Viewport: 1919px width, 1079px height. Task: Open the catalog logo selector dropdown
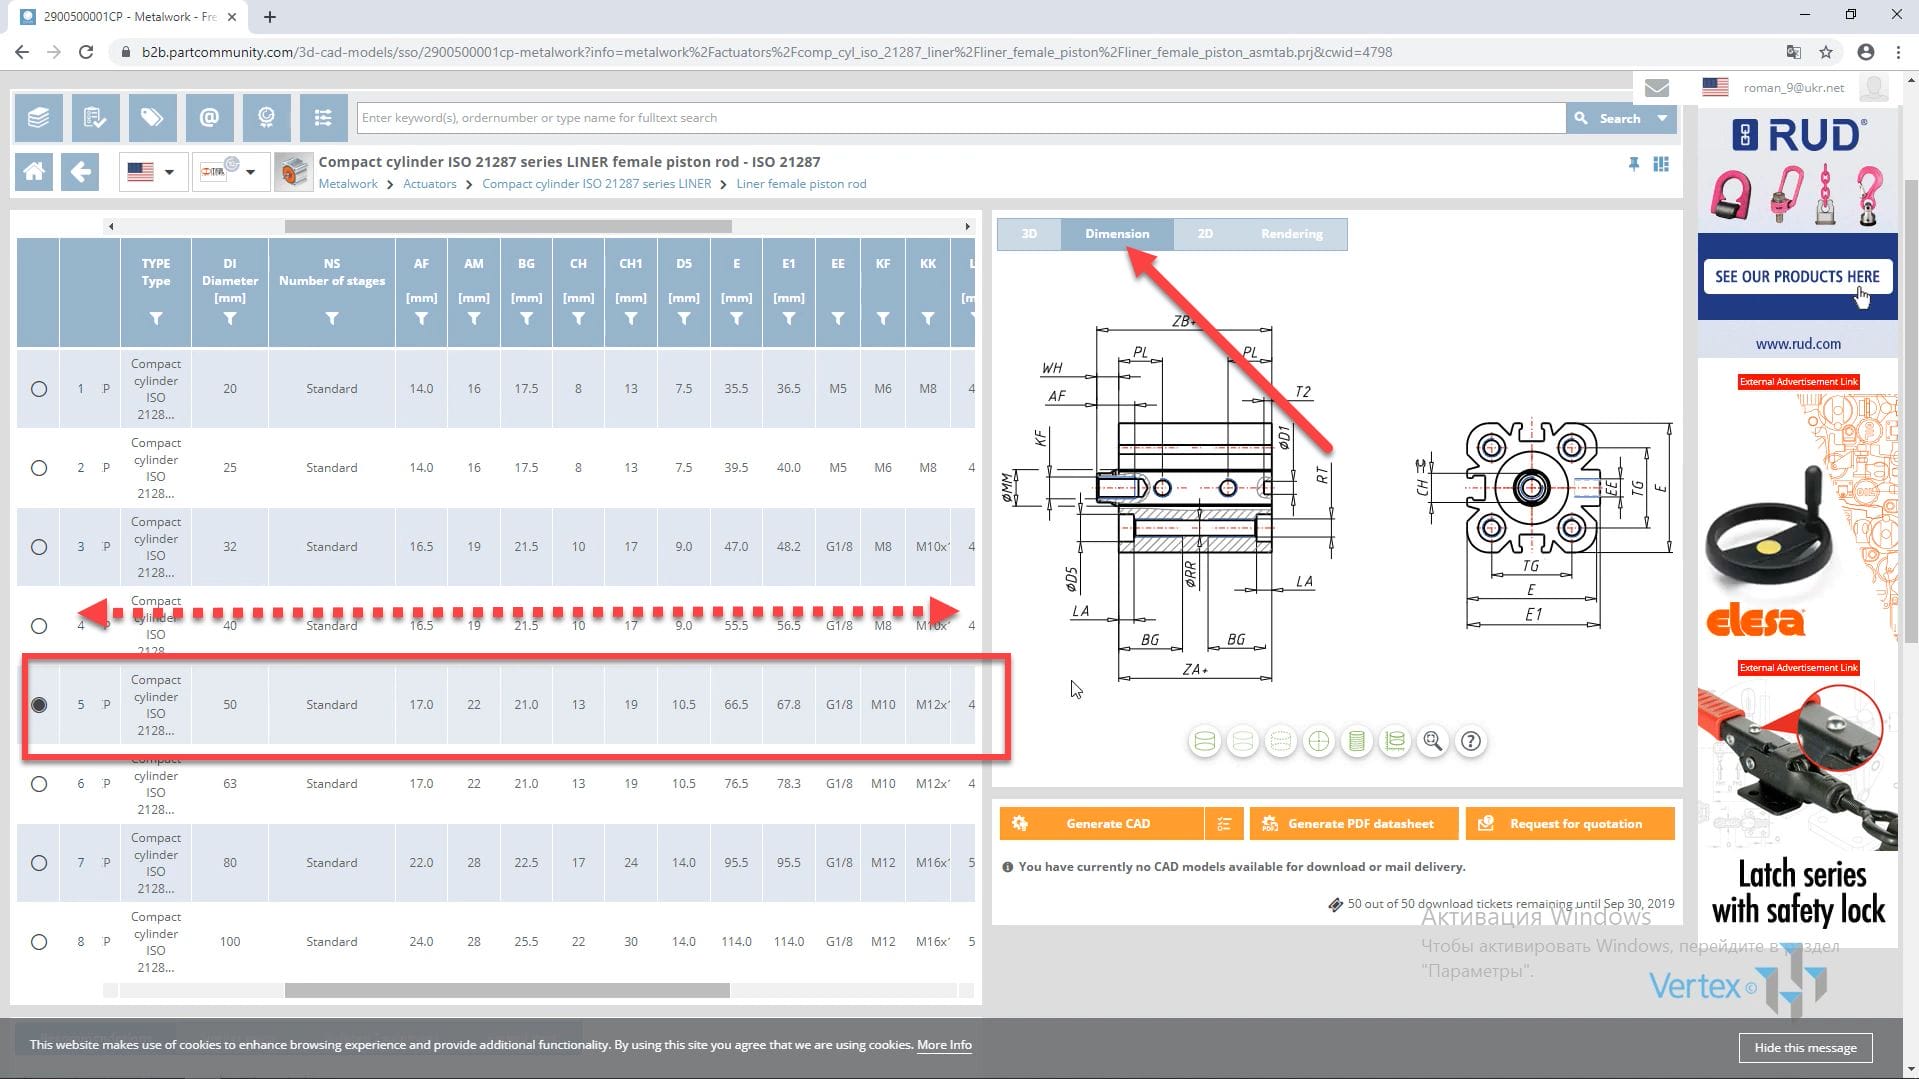click(x=229, y=171)
